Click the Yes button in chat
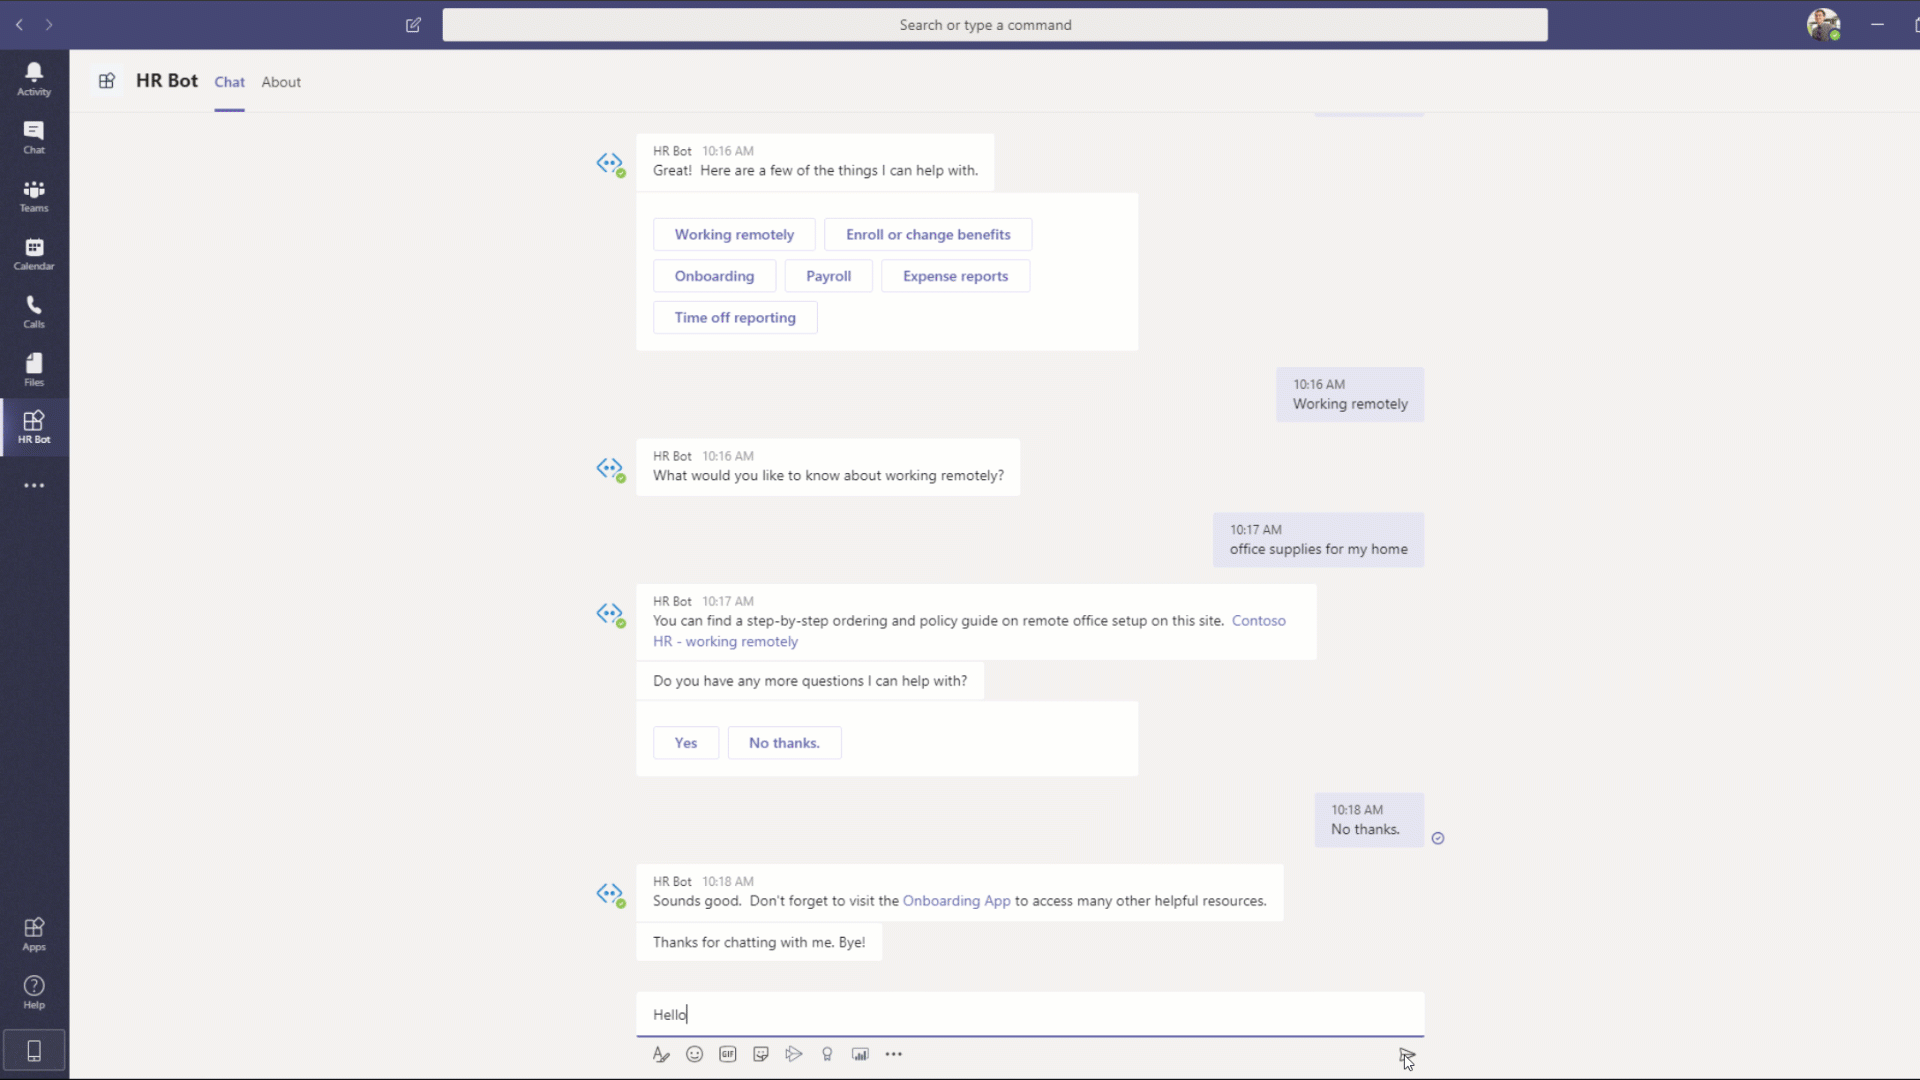 coord(686,741)
